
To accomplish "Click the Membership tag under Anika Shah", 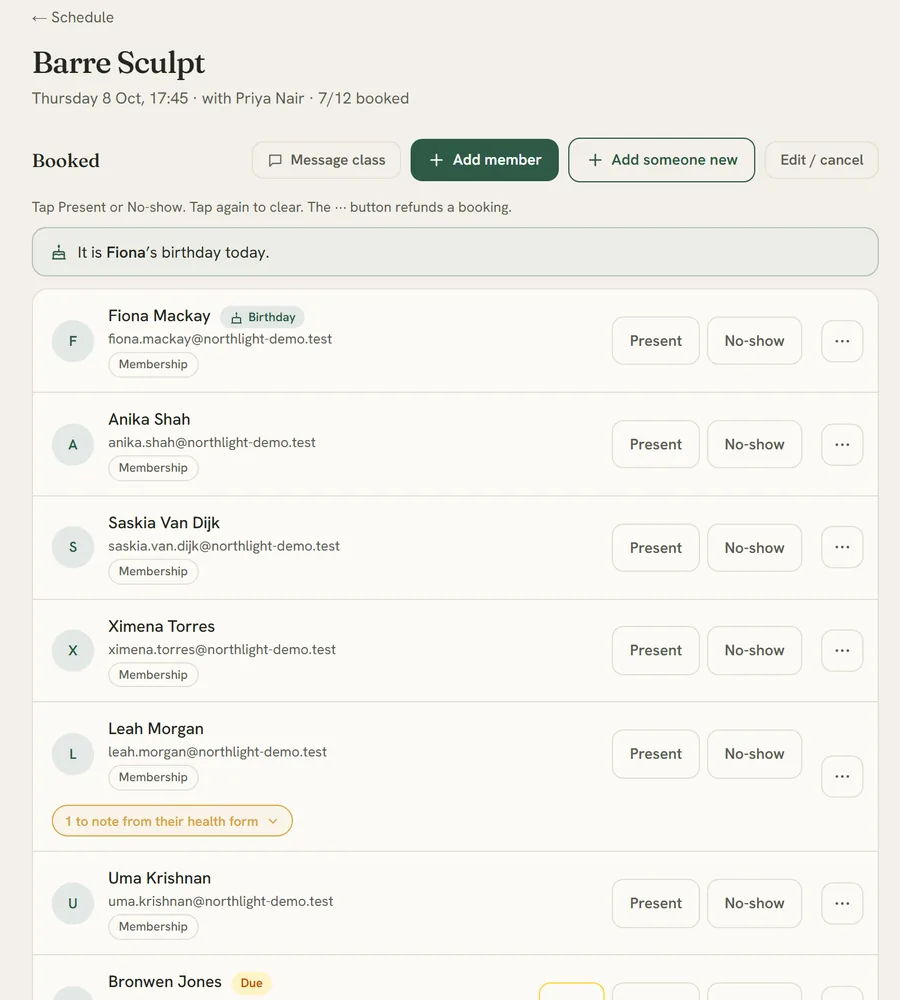I will coord(153,467).
